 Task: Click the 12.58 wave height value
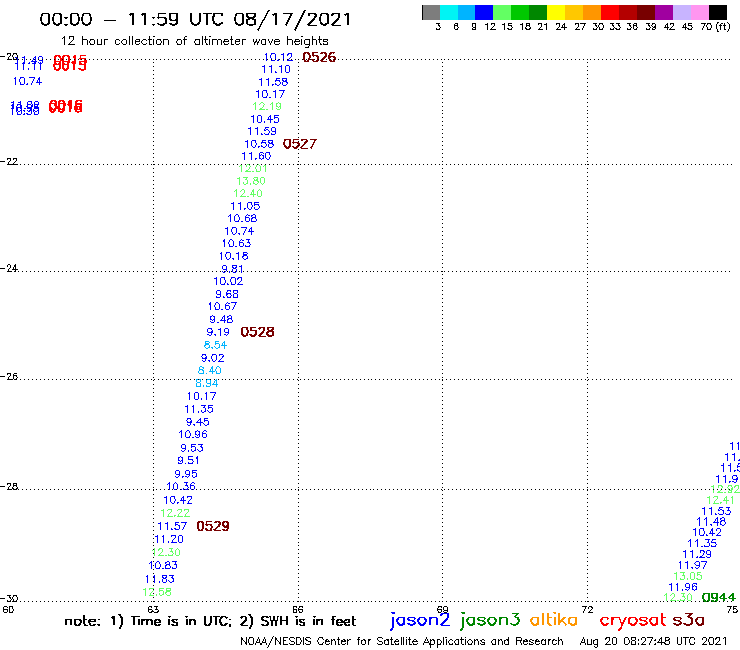[x=157, y=592]
